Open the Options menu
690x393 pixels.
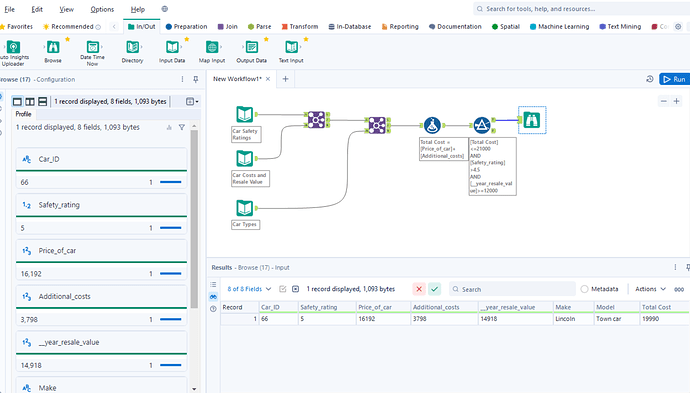click(x=102, y=9)
